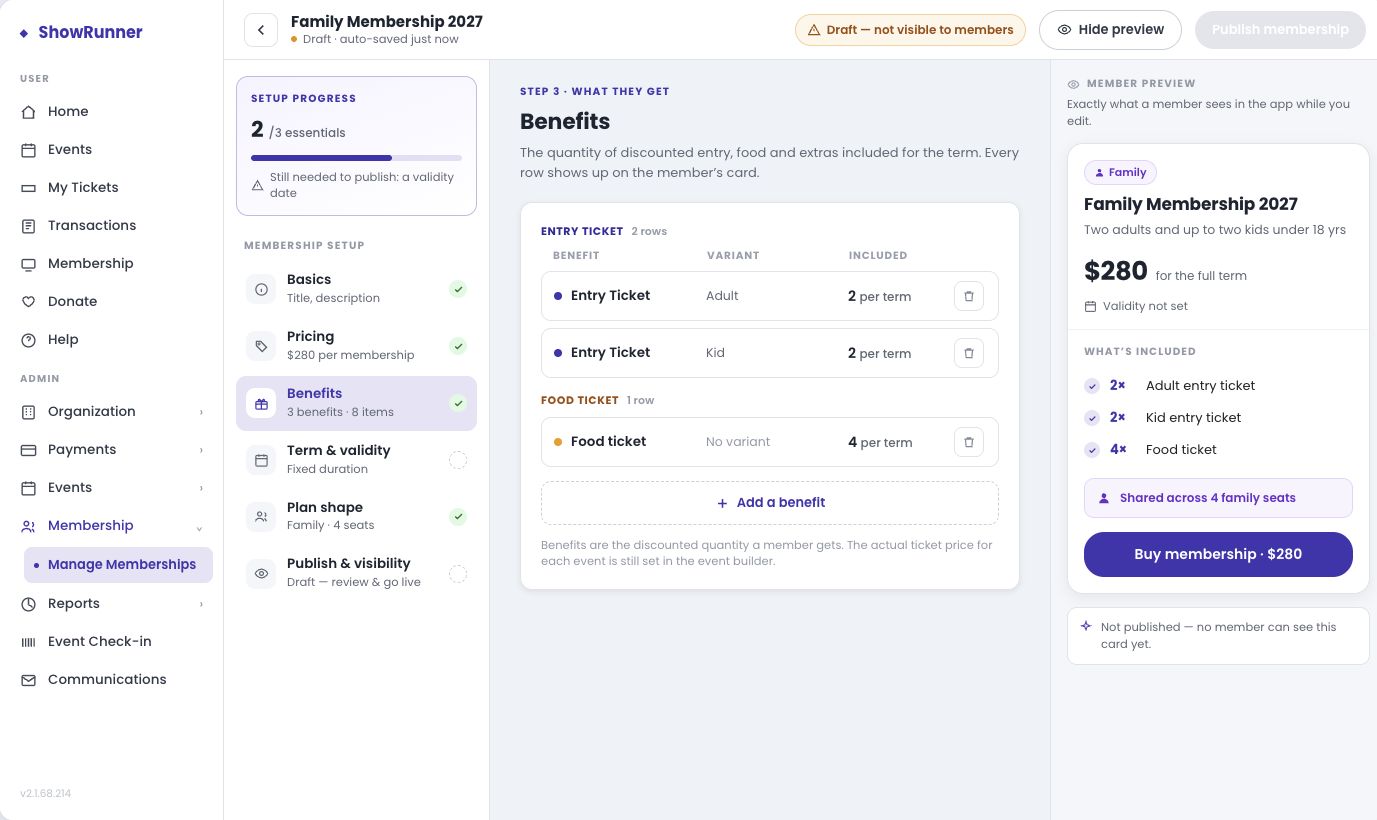The image size is (1377, 820).
Task: Click the Home icon in sidebar
Action: click(x=29, y=112)
